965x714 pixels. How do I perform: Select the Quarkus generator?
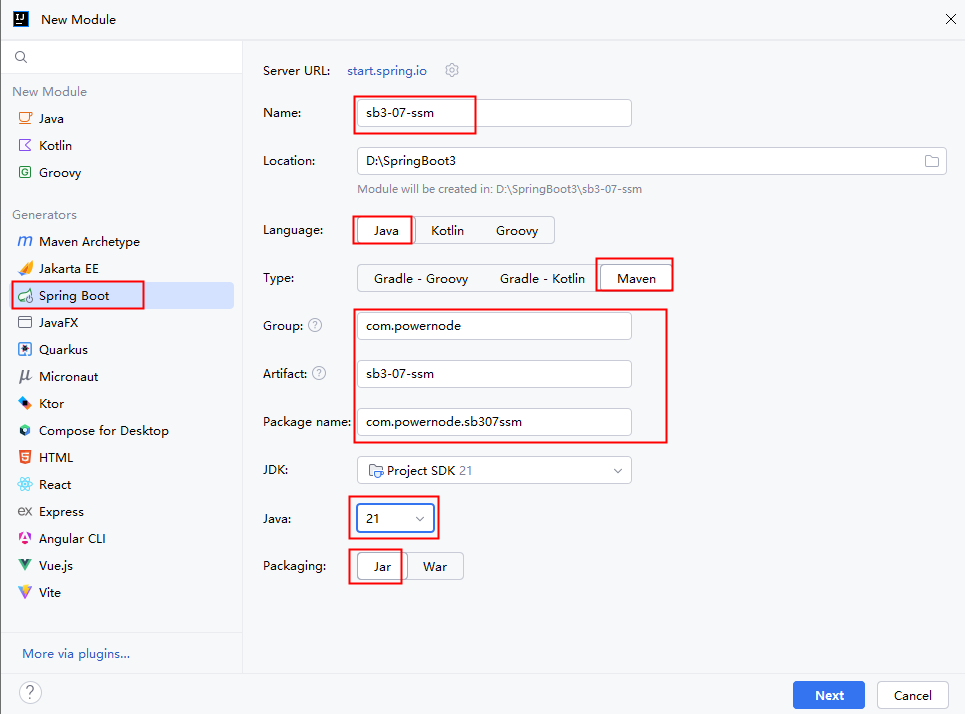pyautogui.click(x=63, y=350)
